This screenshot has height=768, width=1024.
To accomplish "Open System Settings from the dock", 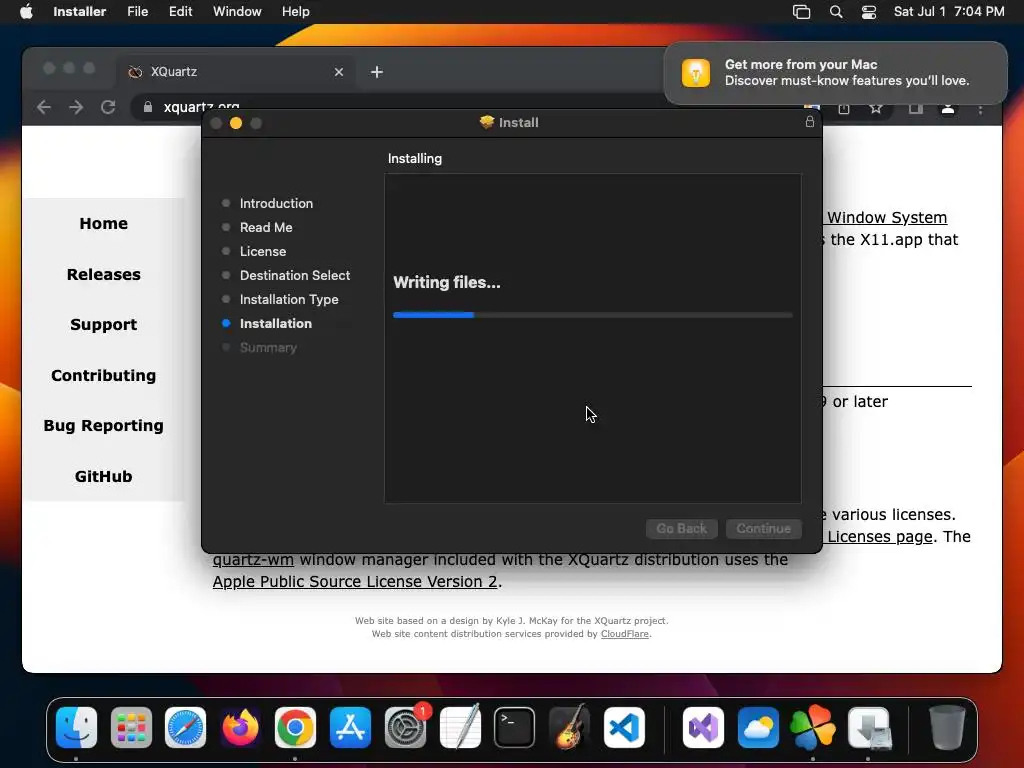I will pos(405,728).
